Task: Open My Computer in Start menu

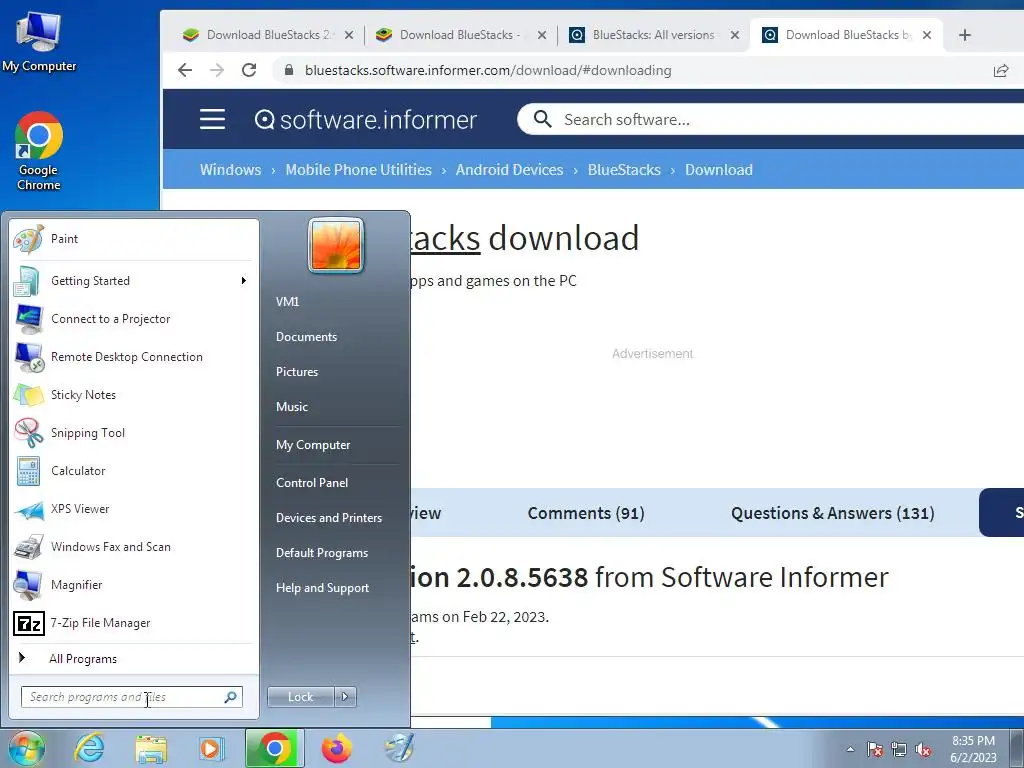Action: coord(313,445)
